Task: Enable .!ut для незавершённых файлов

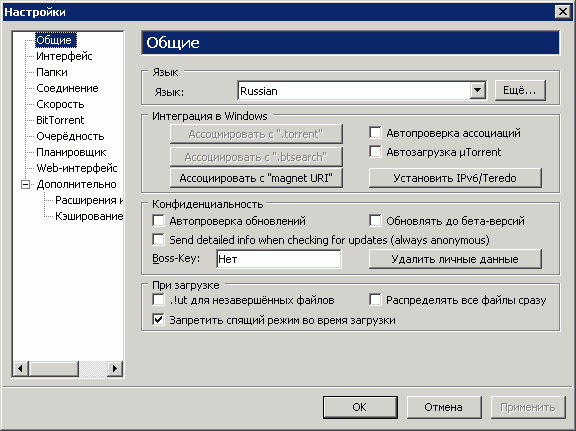Action: (158, 300)
